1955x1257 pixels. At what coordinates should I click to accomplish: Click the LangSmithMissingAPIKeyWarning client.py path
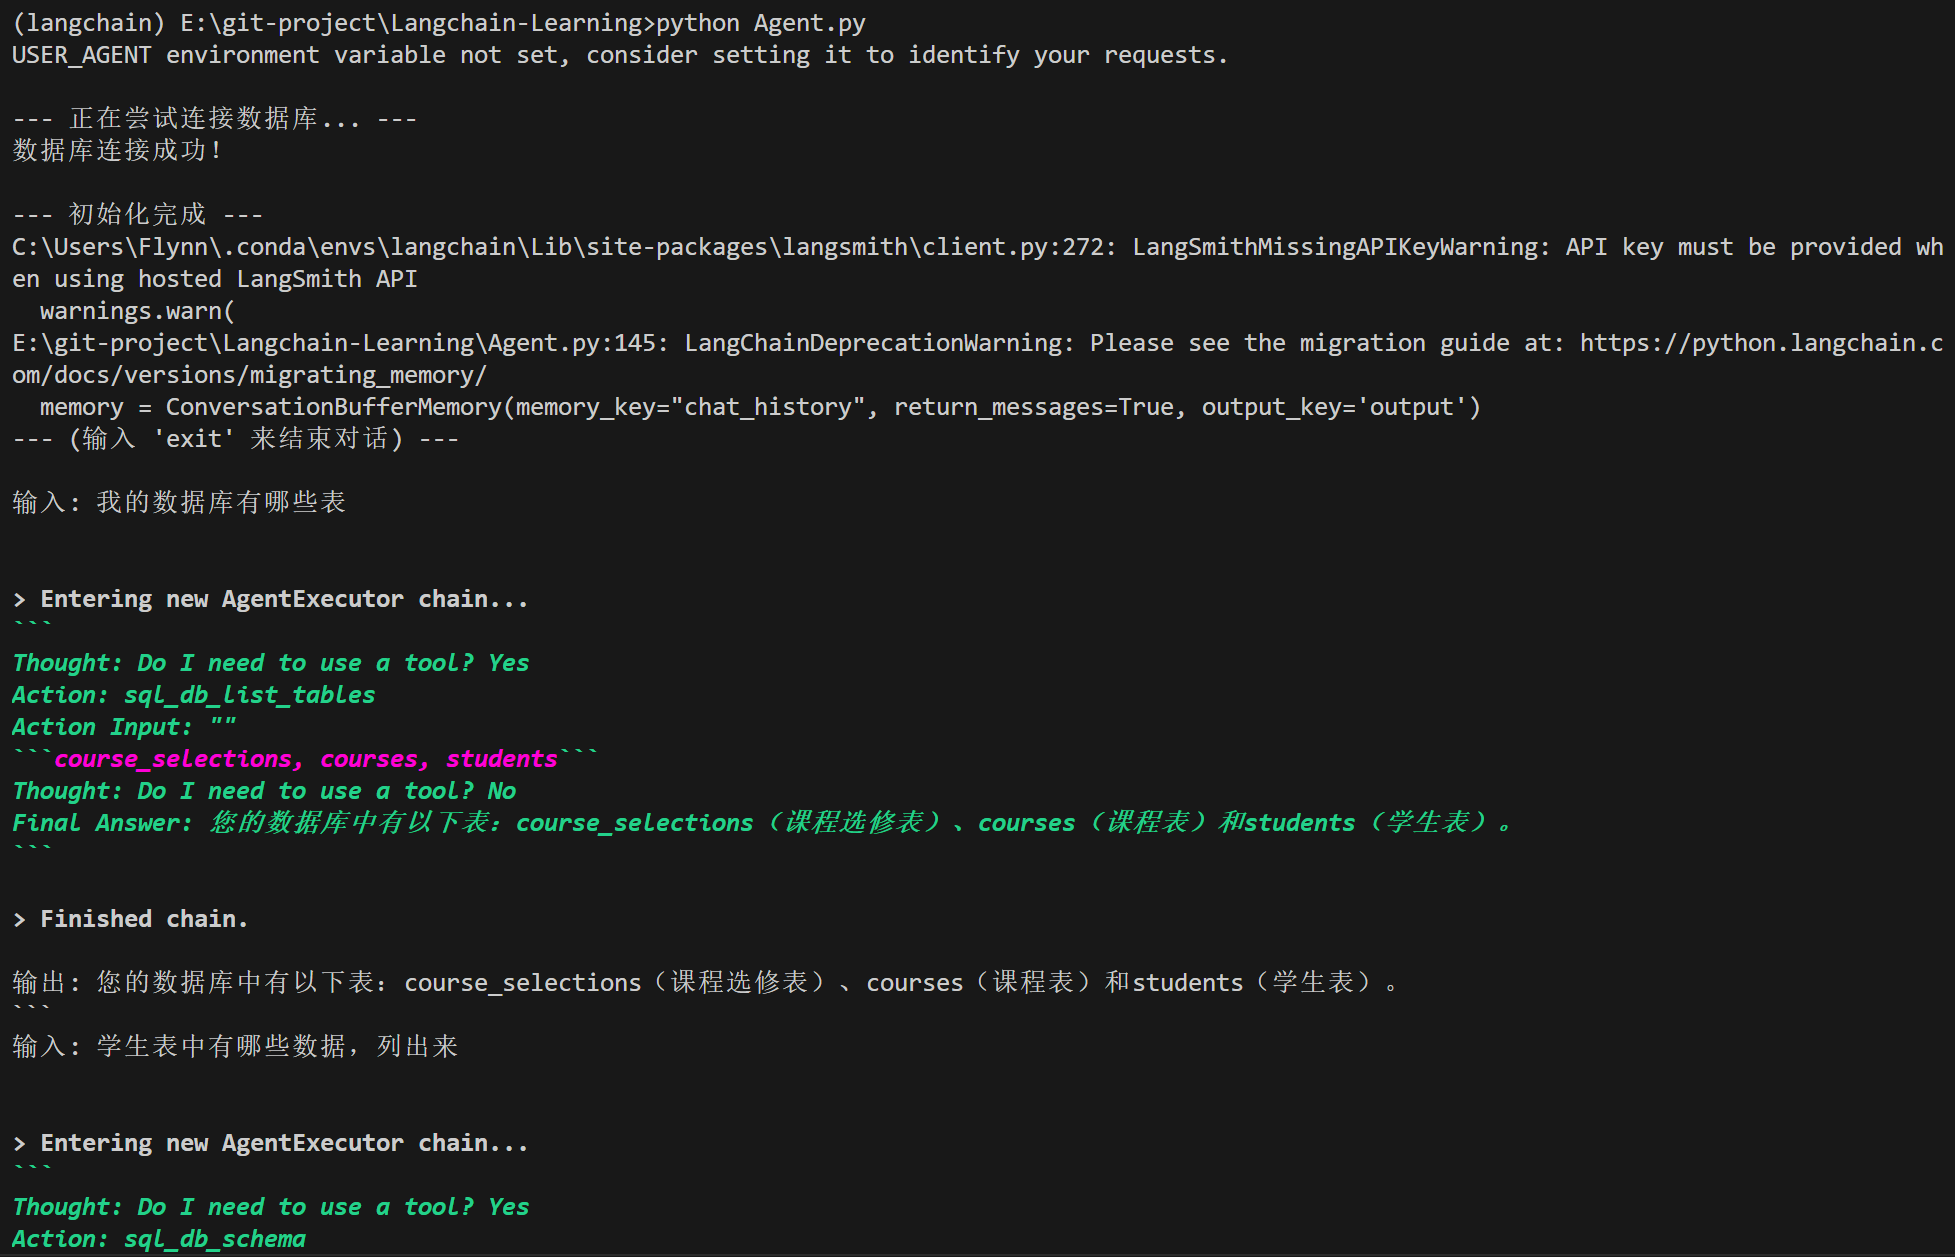[x=560, y=247]
